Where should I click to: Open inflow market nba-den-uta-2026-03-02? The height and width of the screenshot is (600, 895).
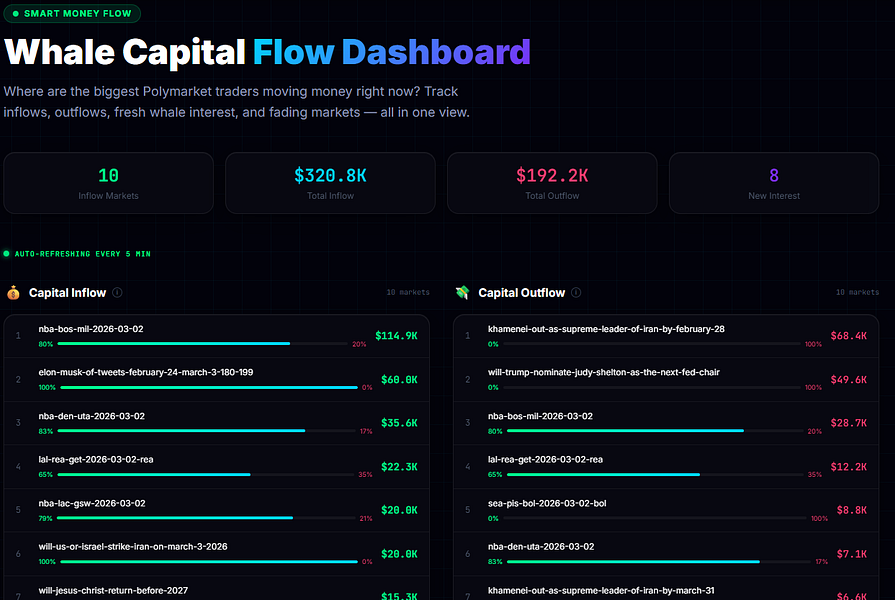click(216, 423)
